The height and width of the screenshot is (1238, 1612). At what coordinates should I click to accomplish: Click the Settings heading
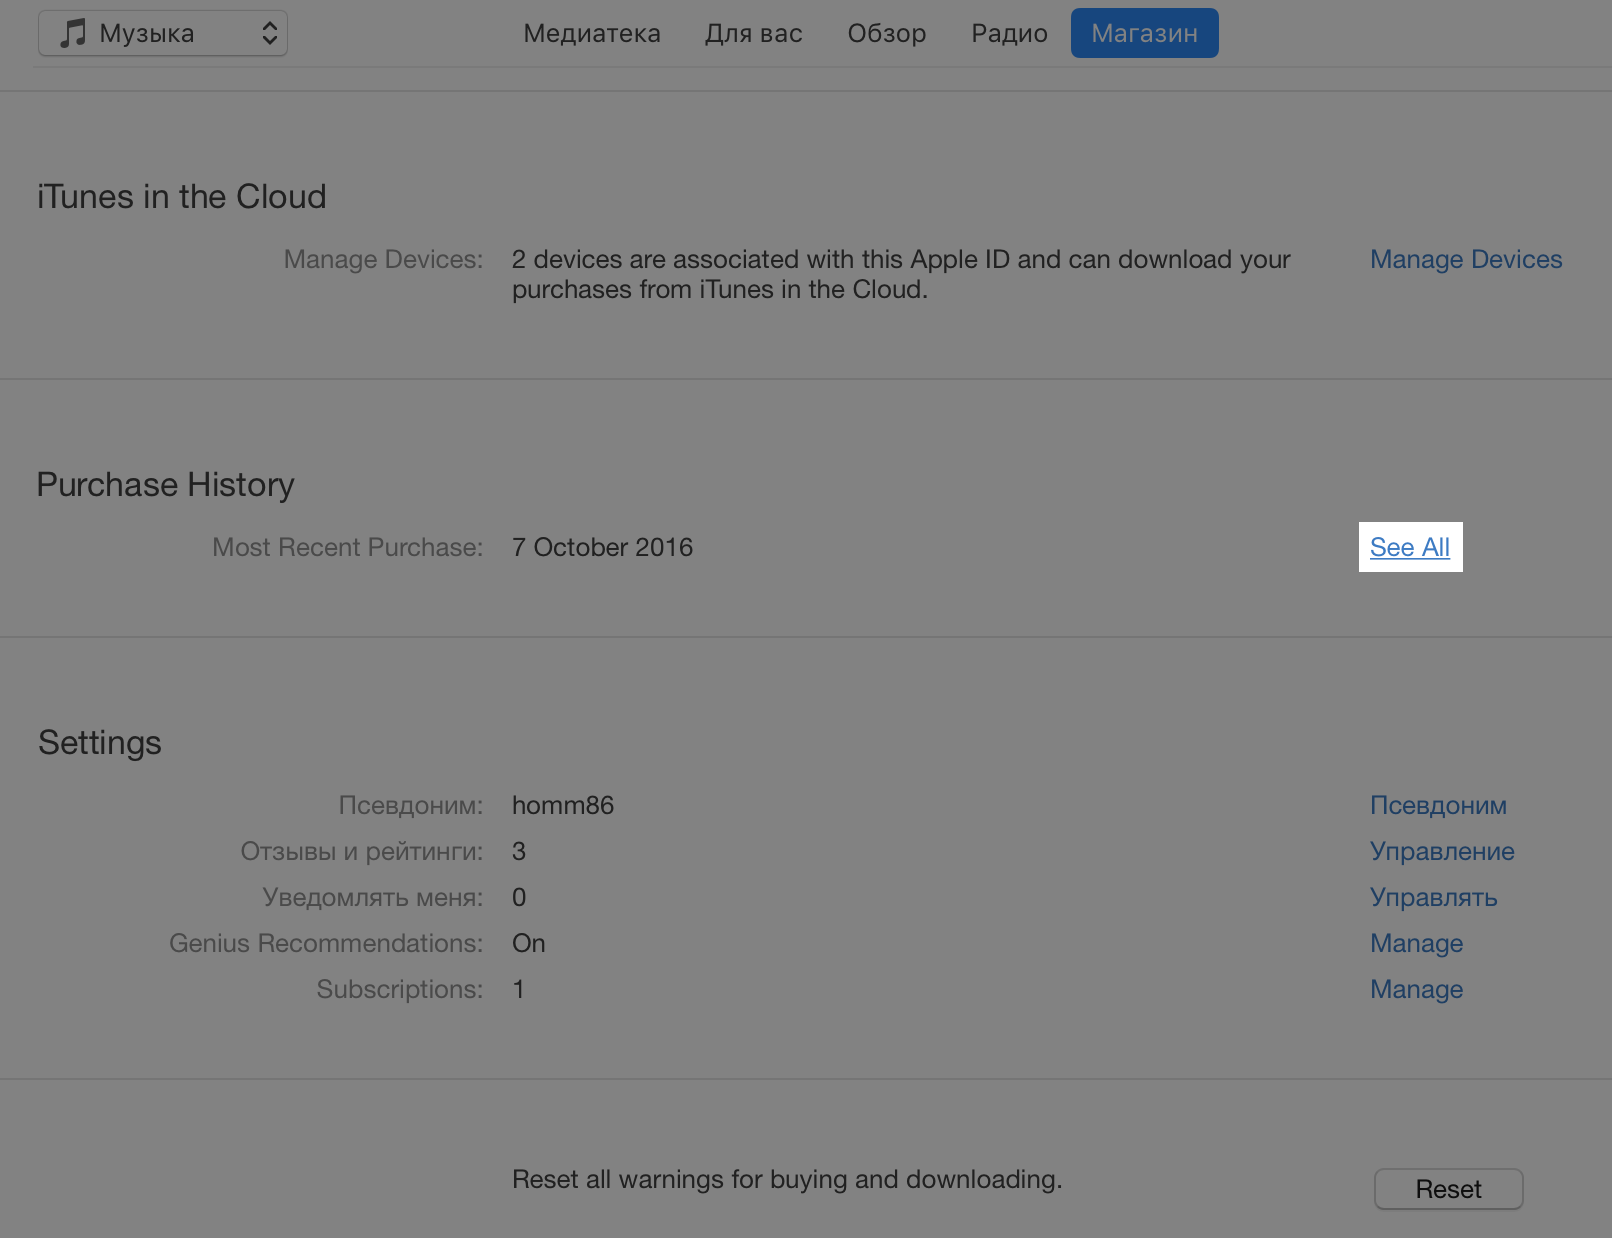[100, 742]
